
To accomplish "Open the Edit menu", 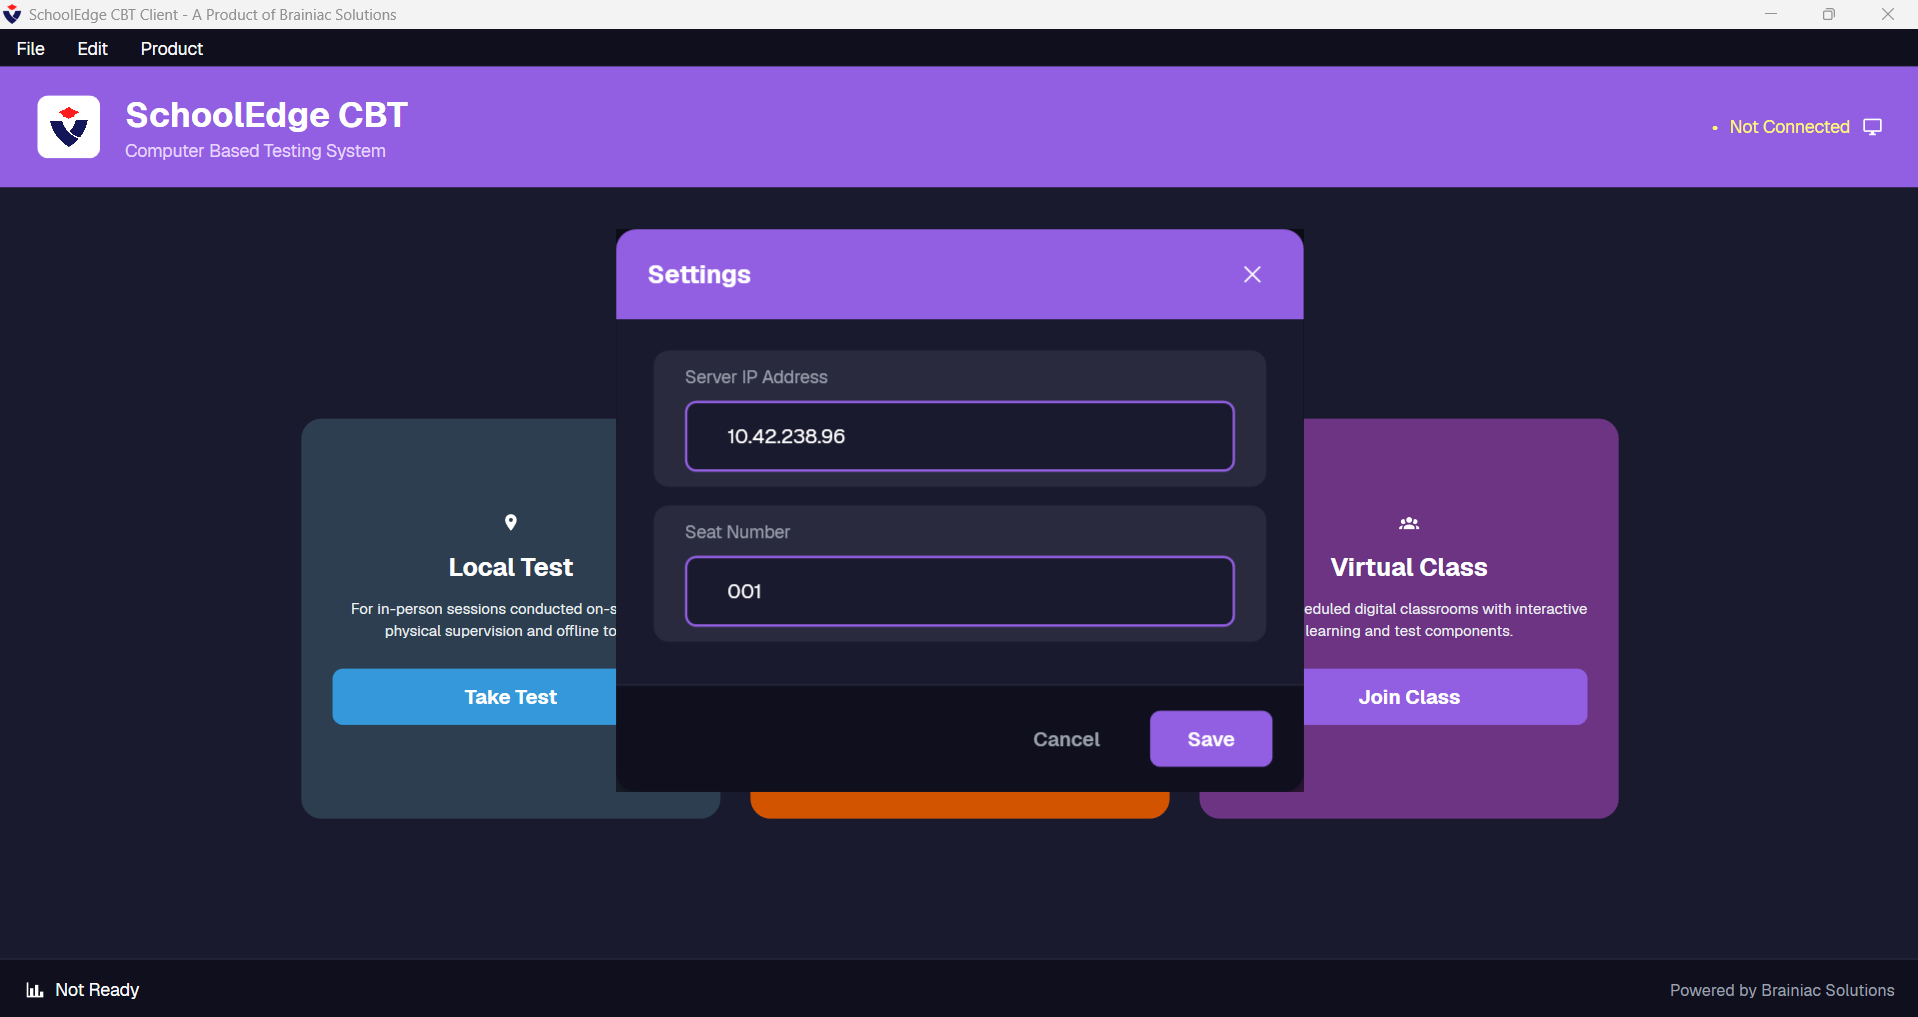I will [x=92, y=48].
